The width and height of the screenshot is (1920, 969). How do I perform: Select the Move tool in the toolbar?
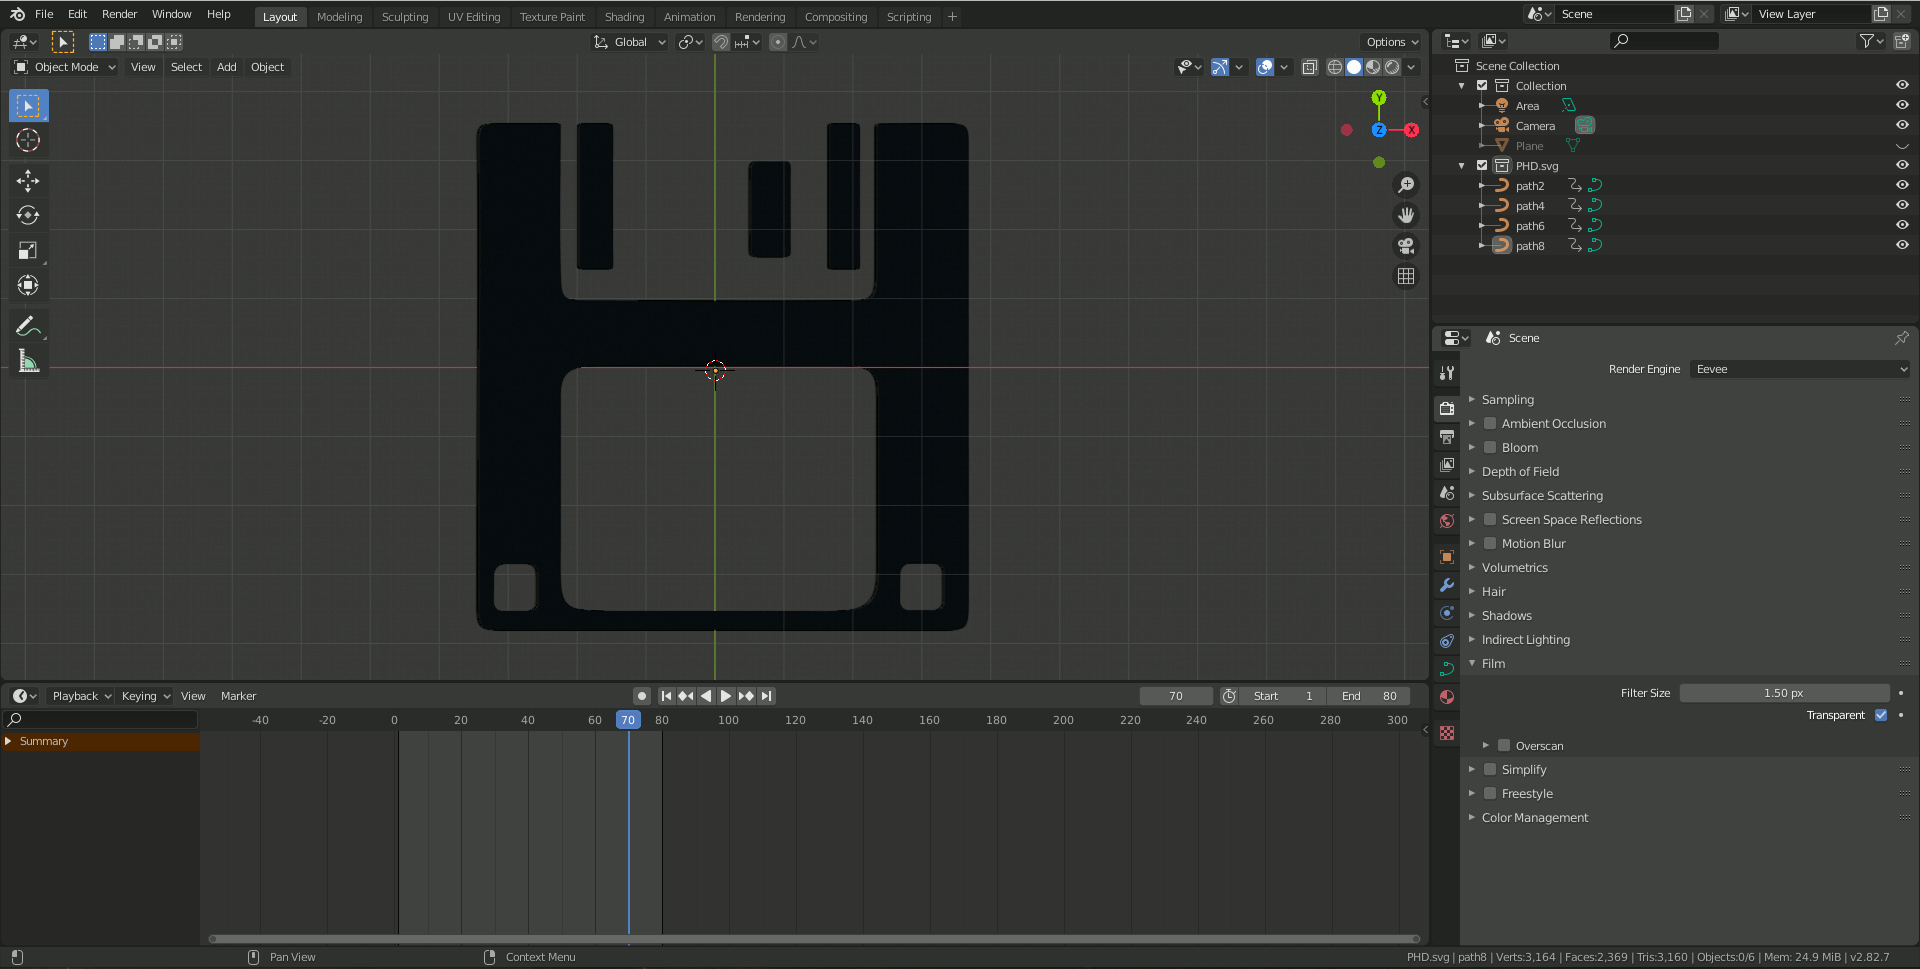[28, 181]
